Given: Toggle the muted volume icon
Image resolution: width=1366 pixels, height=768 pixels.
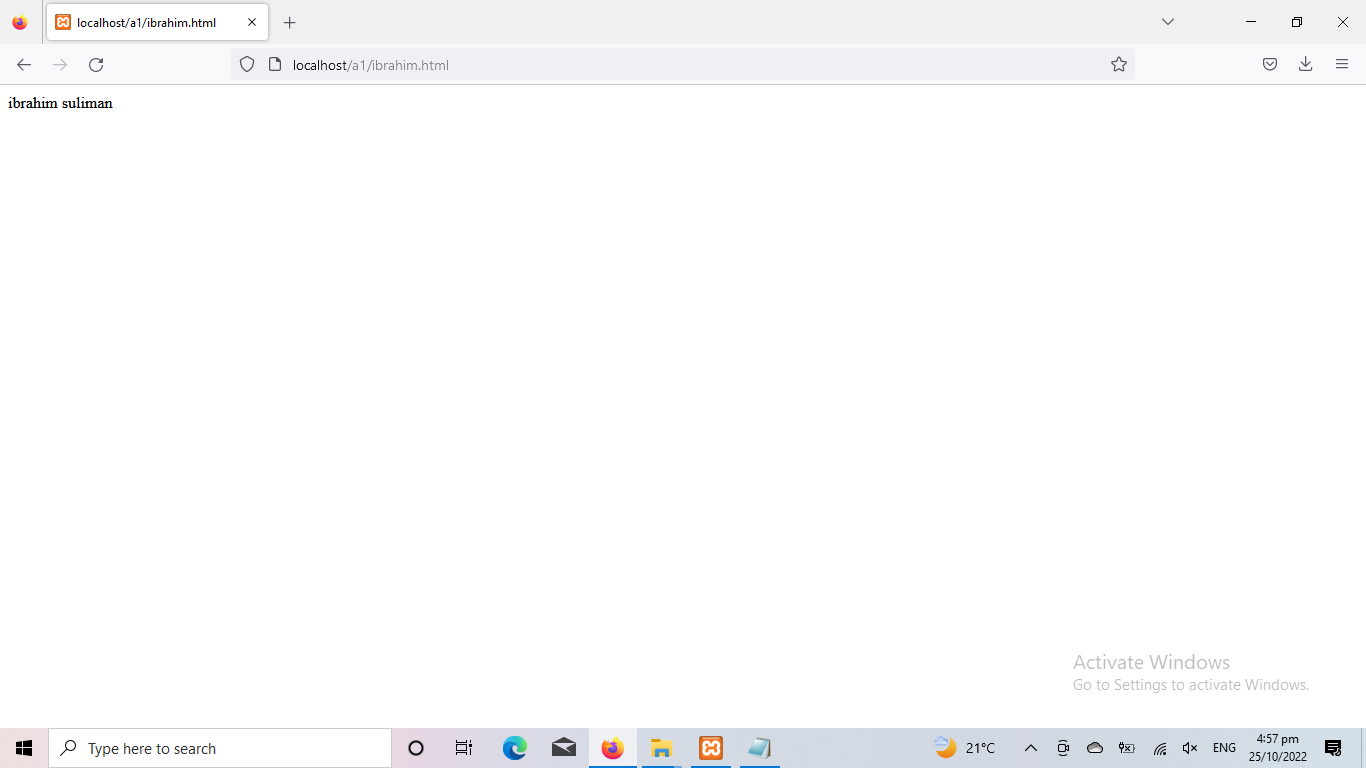Looking at the screenshot, I should tap(1190, 748).
